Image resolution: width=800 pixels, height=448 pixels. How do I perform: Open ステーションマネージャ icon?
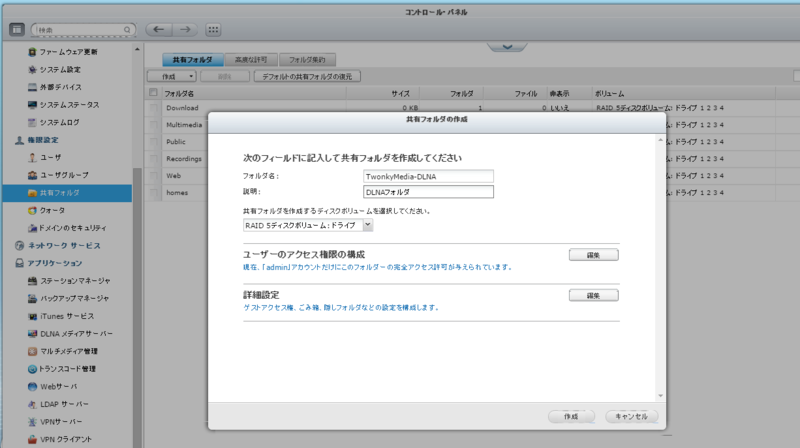tap(33, 281)
